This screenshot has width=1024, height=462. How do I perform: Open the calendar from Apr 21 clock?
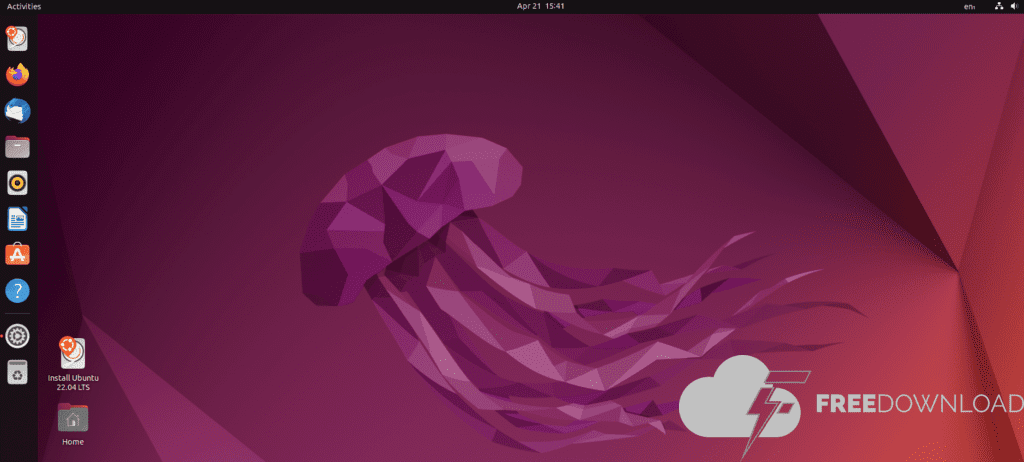click(540, 6)
